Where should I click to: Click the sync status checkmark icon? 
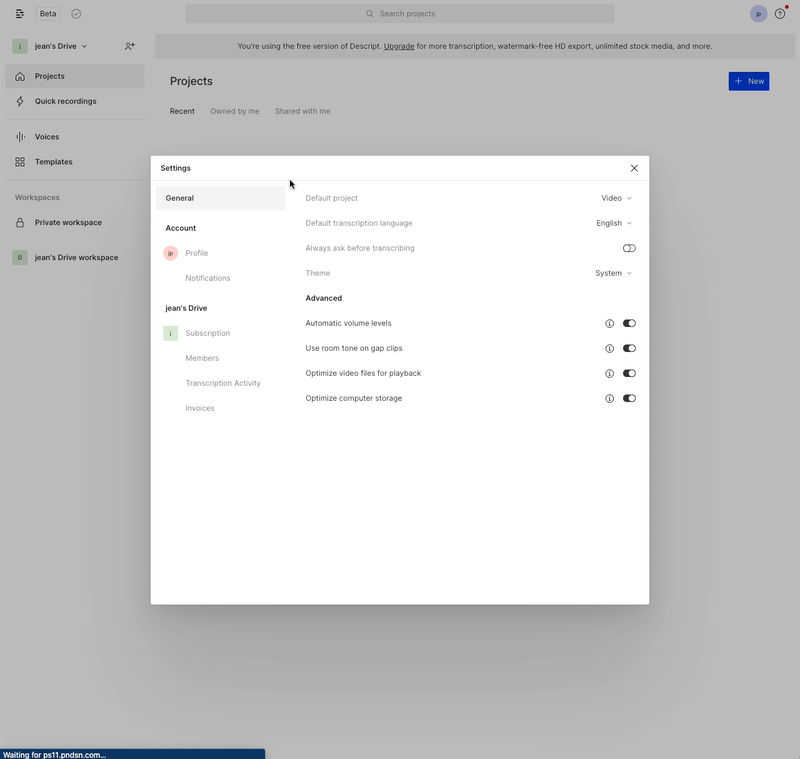click(76, 14)
